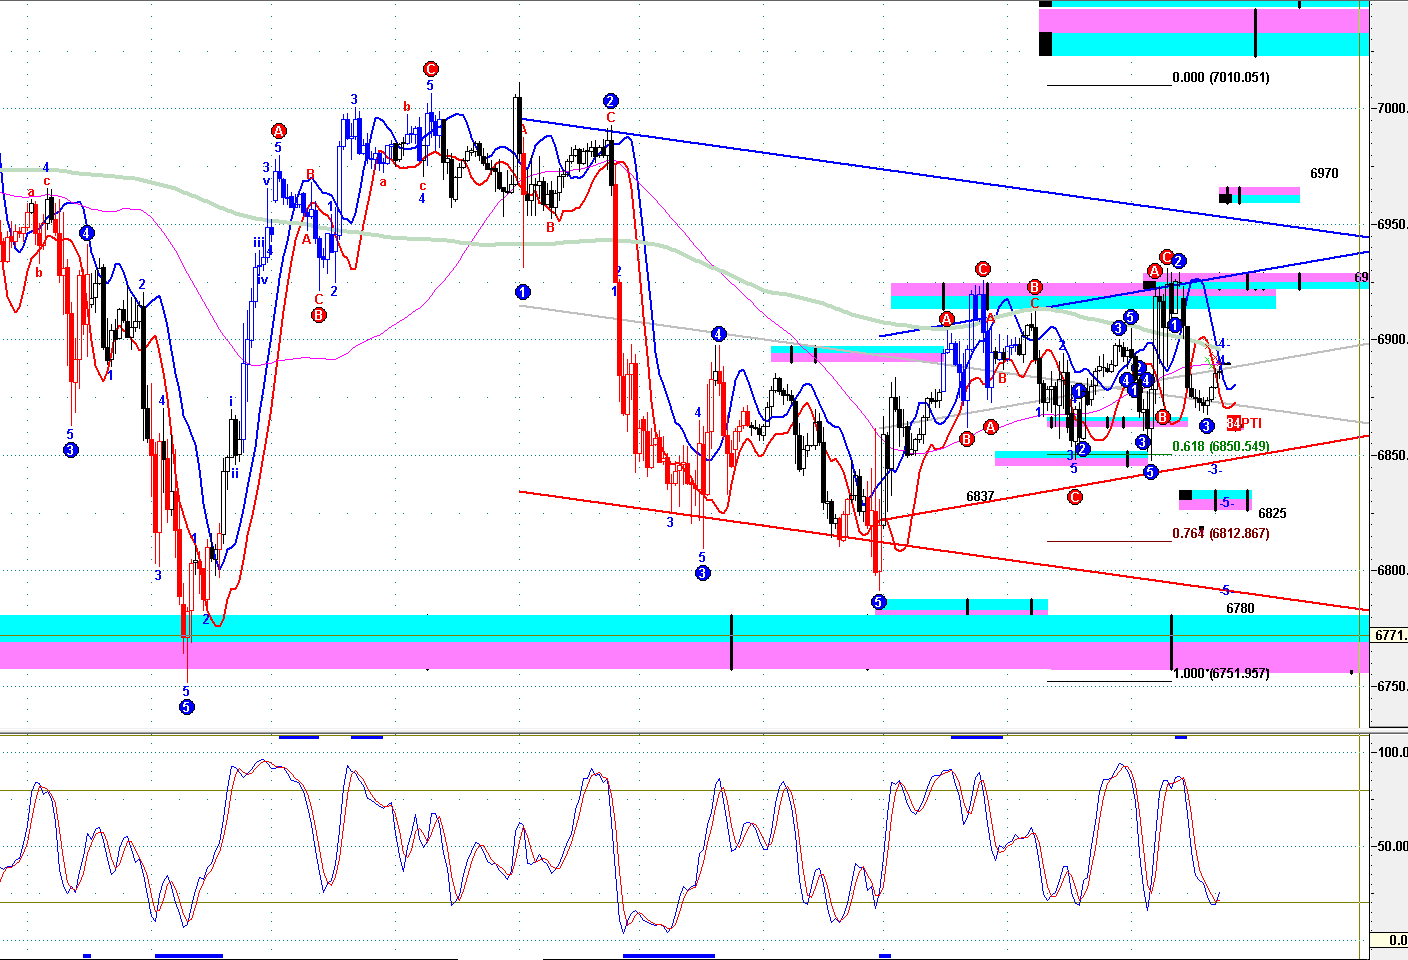The image size is (1408, 960).
Task: Select the "6837" price annotation
Action: (x=980, y=496)
